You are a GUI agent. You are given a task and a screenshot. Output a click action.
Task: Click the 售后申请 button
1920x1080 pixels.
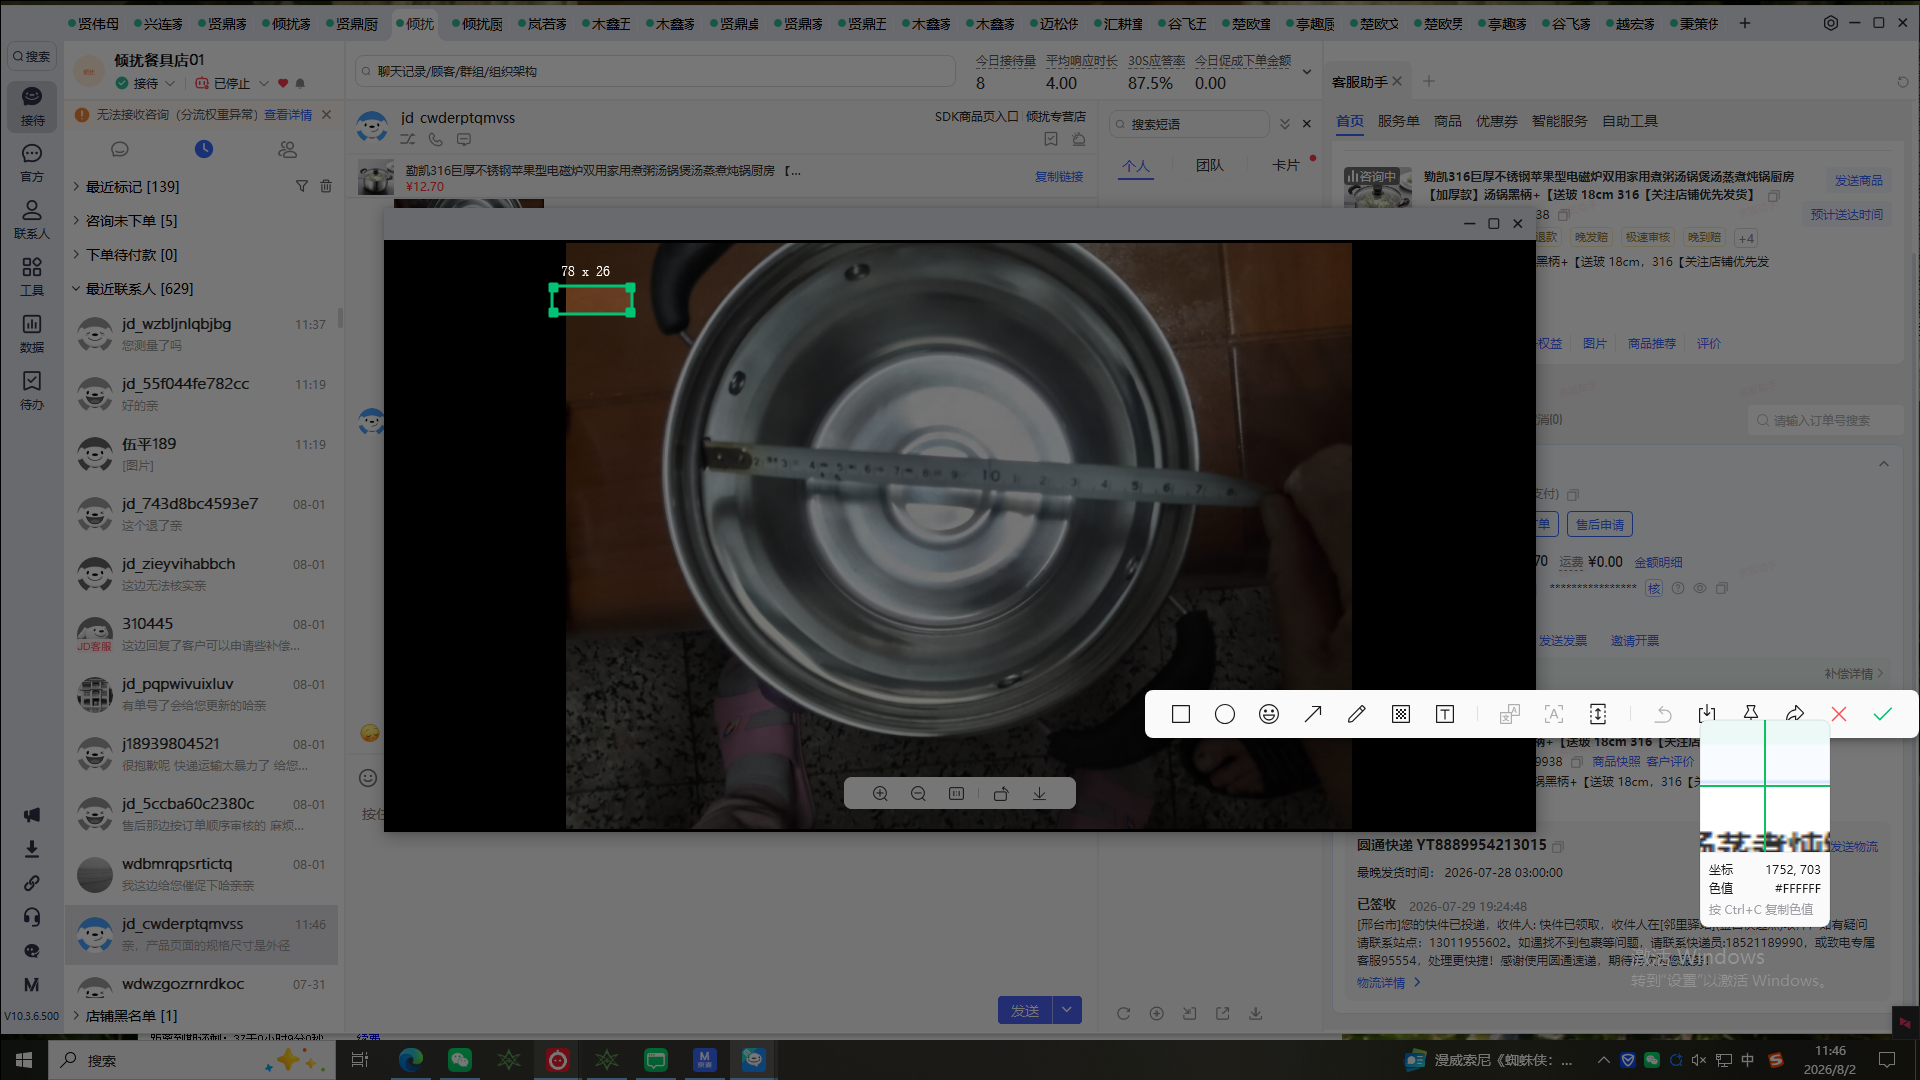coord(1600,524)
